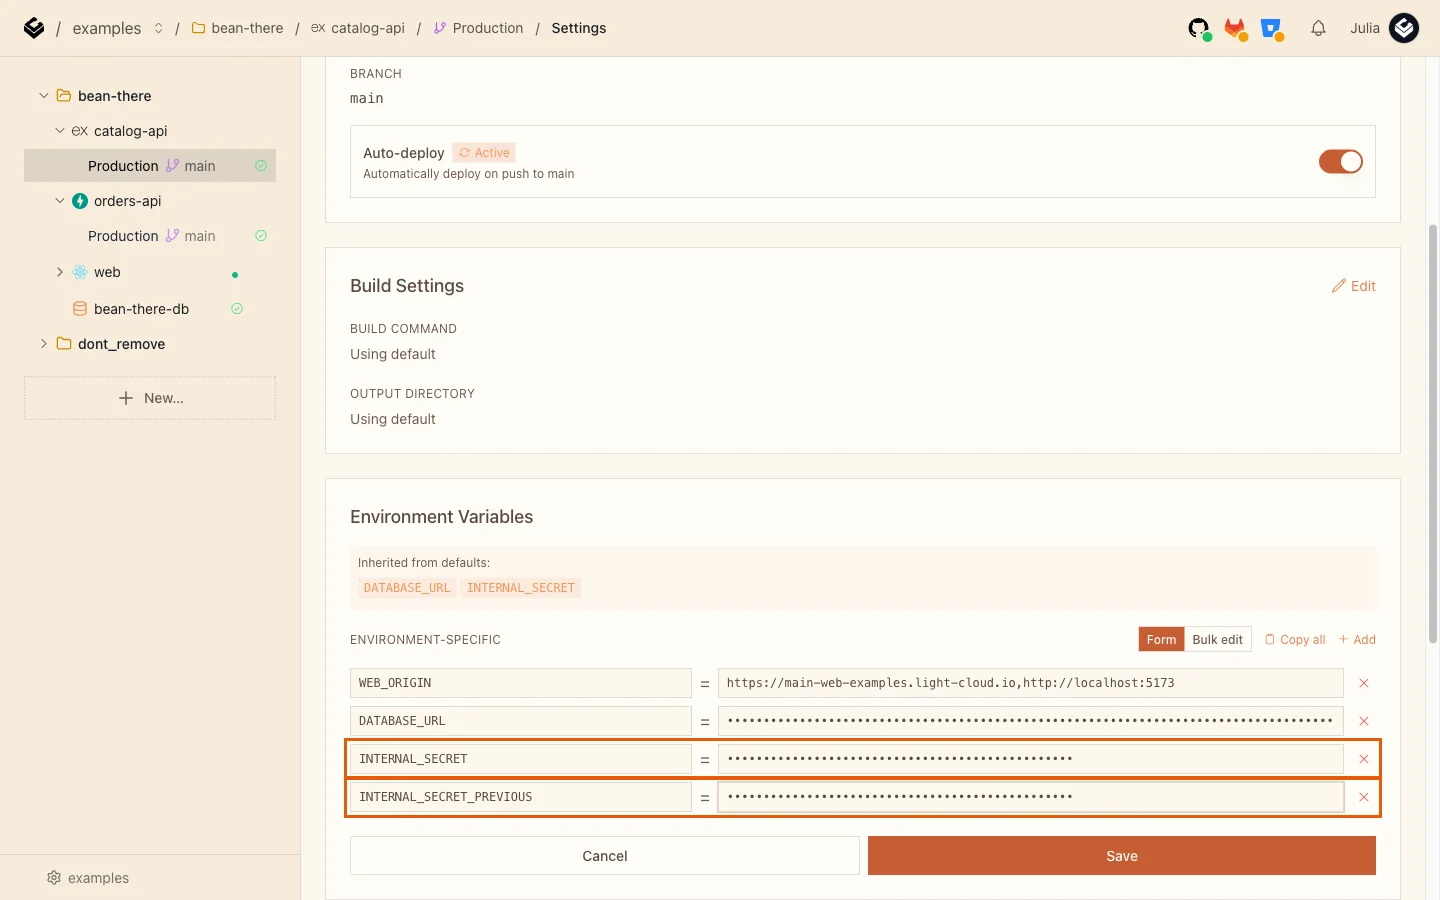1440x900 pixels.
Task: Click the Active auto-deploy badge
Action: pos(484,153)
